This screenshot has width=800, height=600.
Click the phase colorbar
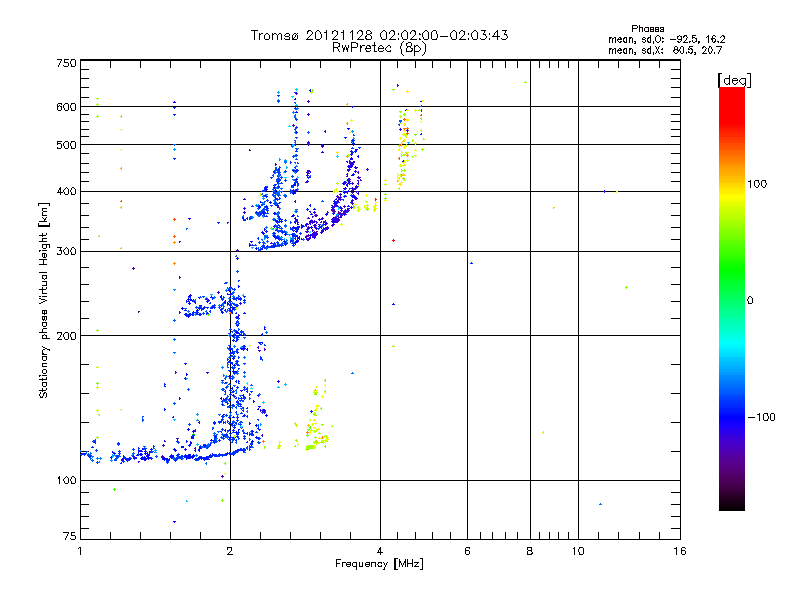tap(732, 298)
